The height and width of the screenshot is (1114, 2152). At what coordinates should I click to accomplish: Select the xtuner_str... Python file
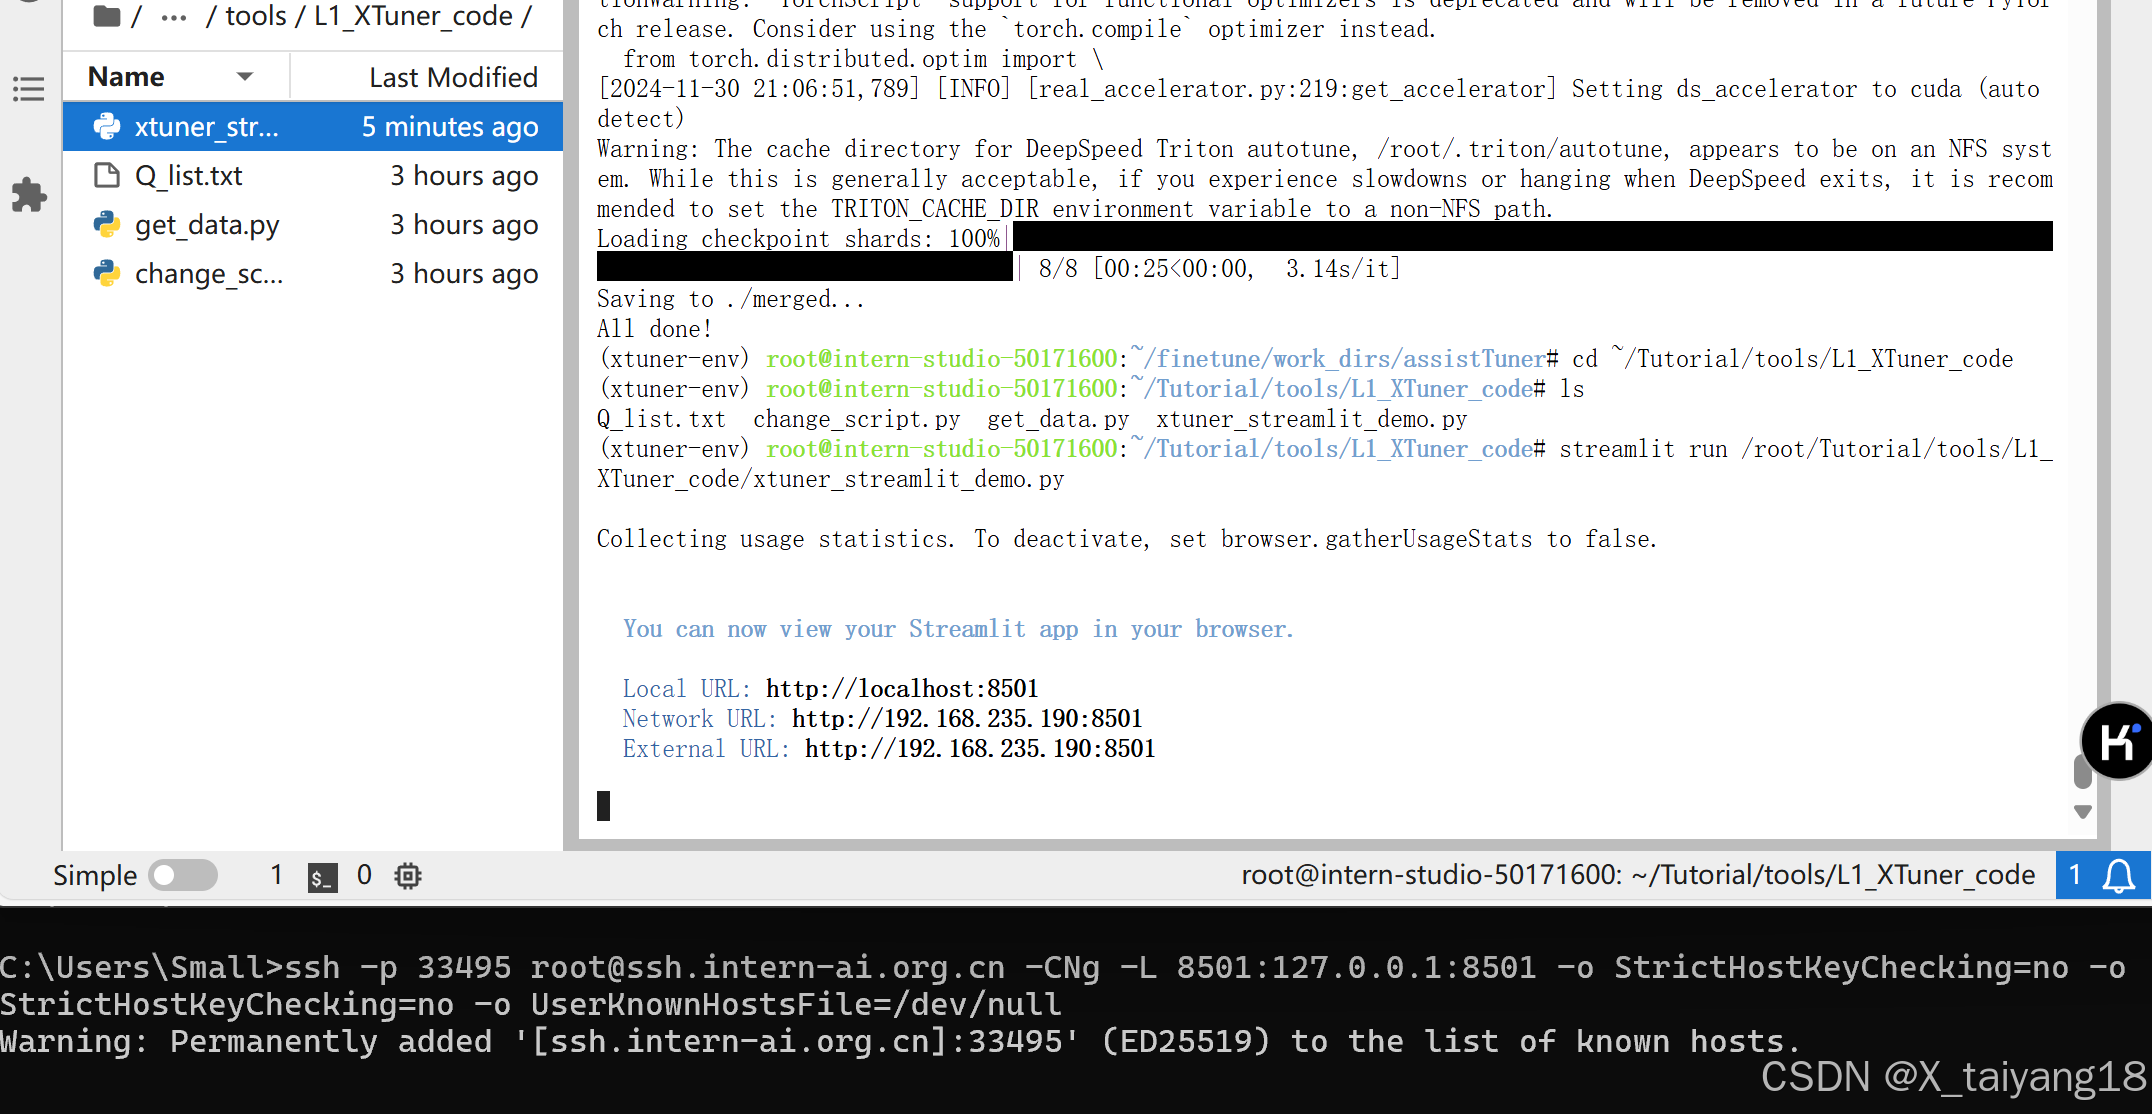206,127
